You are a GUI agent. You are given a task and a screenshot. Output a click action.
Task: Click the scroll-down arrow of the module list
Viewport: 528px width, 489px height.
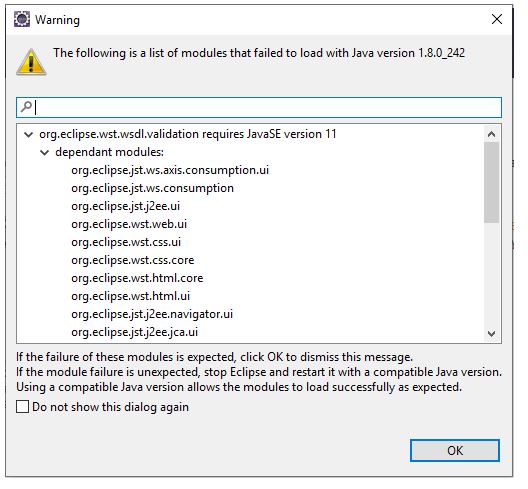pos(491,333)
